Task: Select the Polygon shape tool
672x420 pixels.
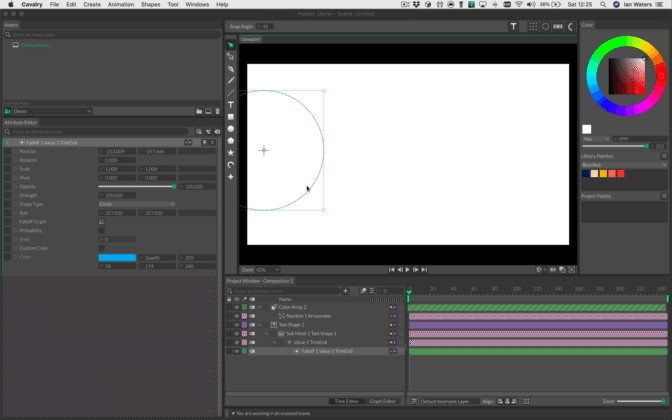Action: point(231,140)
